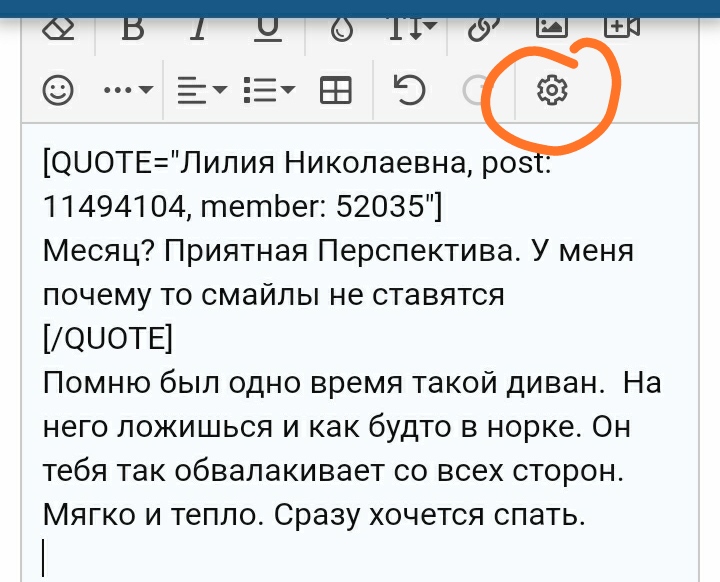
Task: Toggle bold text formatting
Action: tap(133, 29)
